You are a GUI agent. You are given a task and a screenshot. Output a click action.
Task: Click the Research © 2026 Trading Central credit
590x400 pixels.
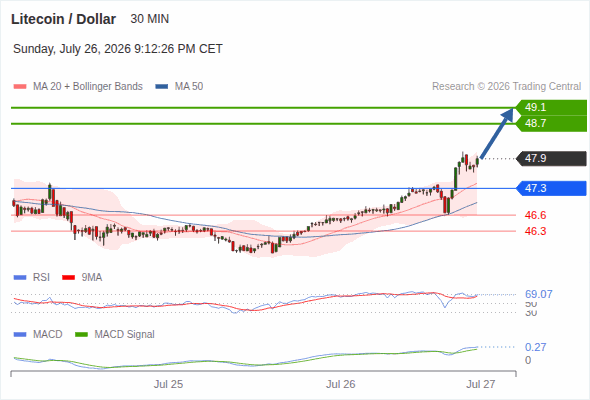pyautogui.click(x=506, y=87)
